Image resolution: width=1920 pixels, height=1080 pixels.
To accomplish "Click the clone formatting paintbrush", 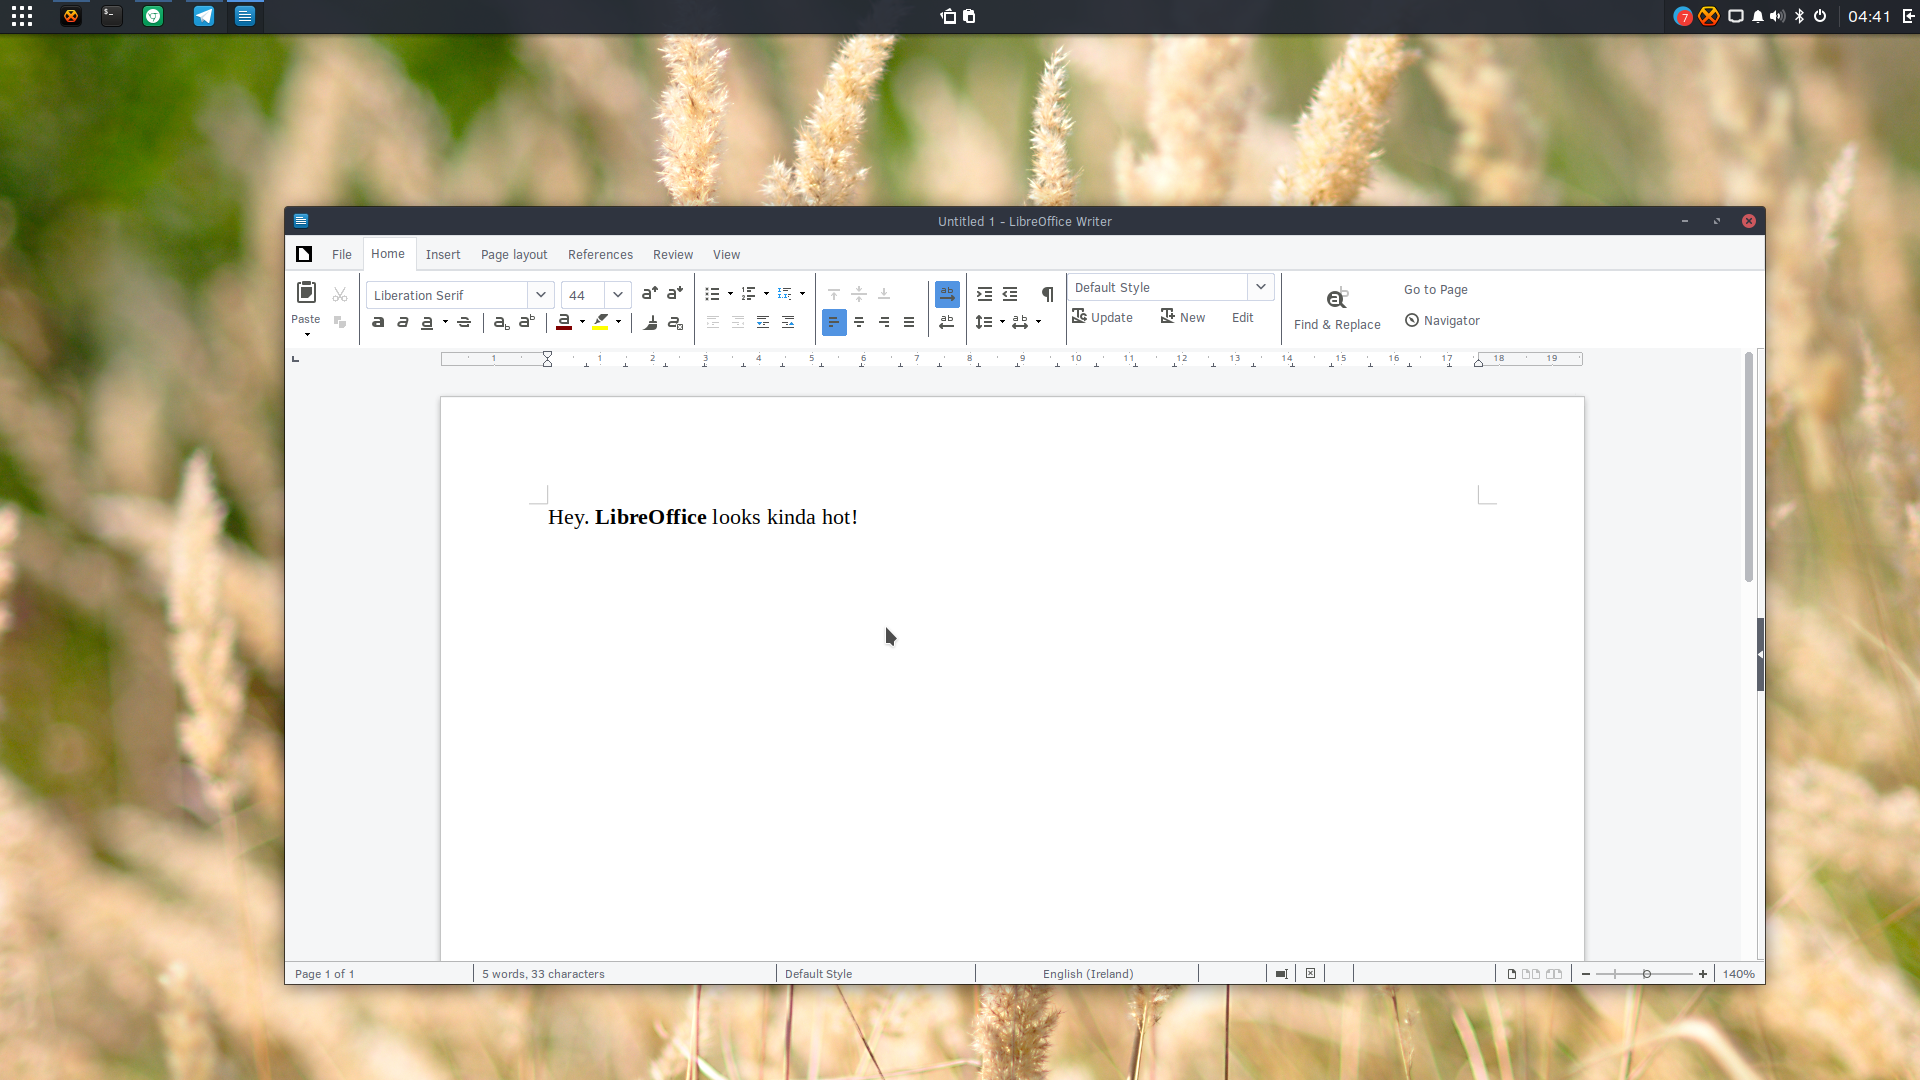I will [651, 322].
